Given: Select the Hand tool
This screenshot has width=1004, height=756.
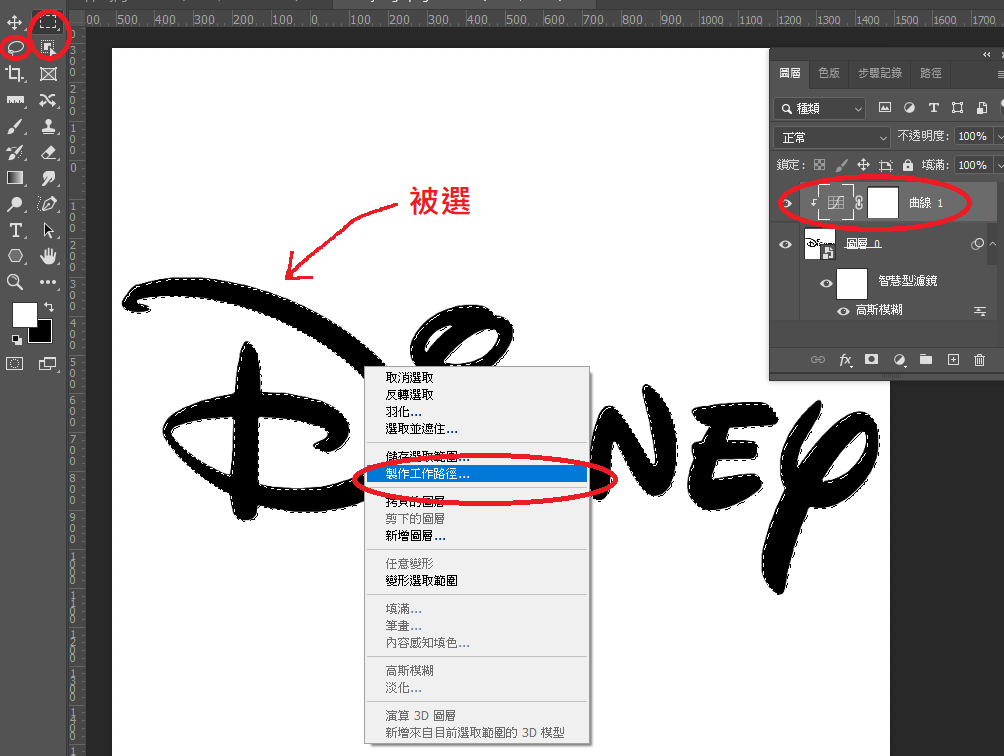Looking at the screenshot, I should point(48,256).
